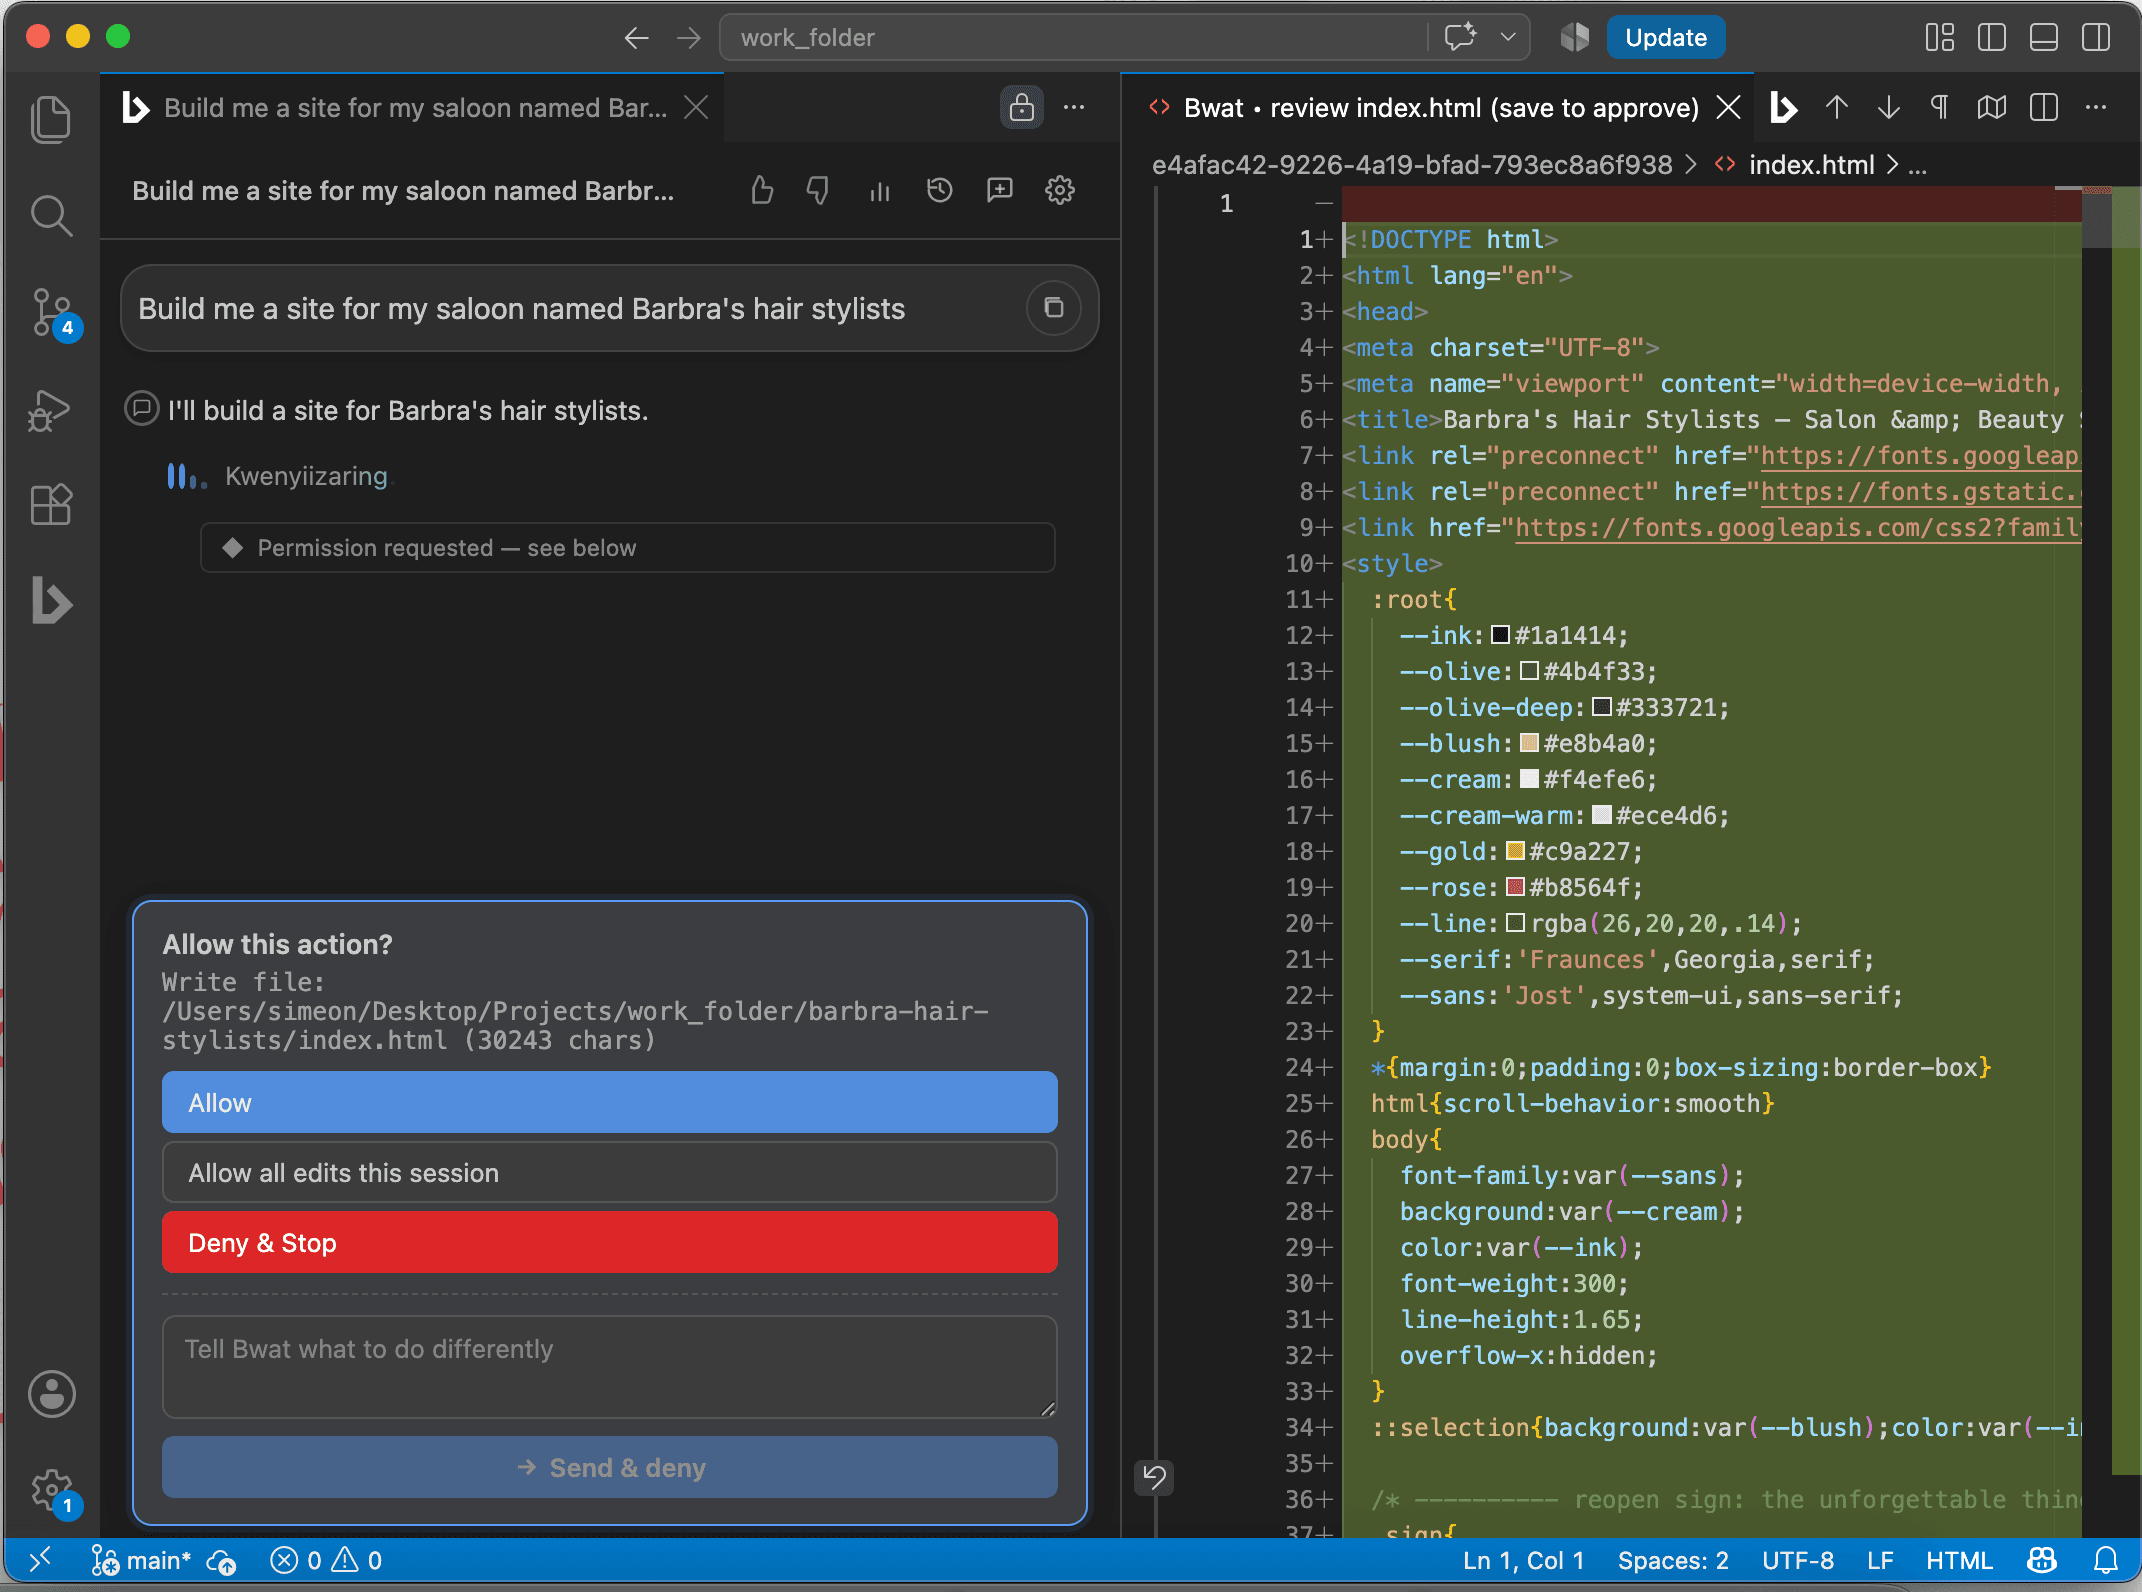Open the Manage gear in activity bar
The width and height of the screenshot is (2142, 1592).
tap(51, 1491)
